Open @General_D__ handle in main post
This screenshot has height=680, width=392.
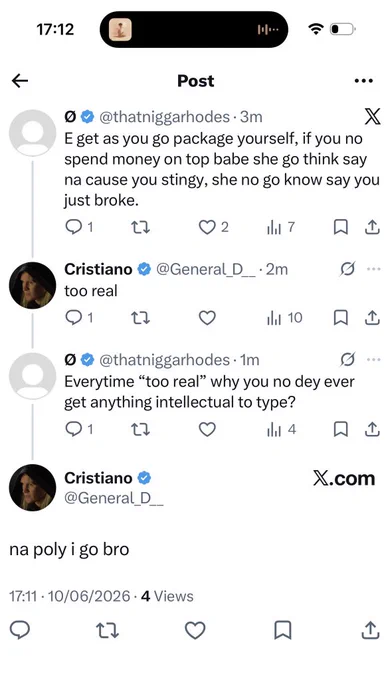click(x=114, y=498)
